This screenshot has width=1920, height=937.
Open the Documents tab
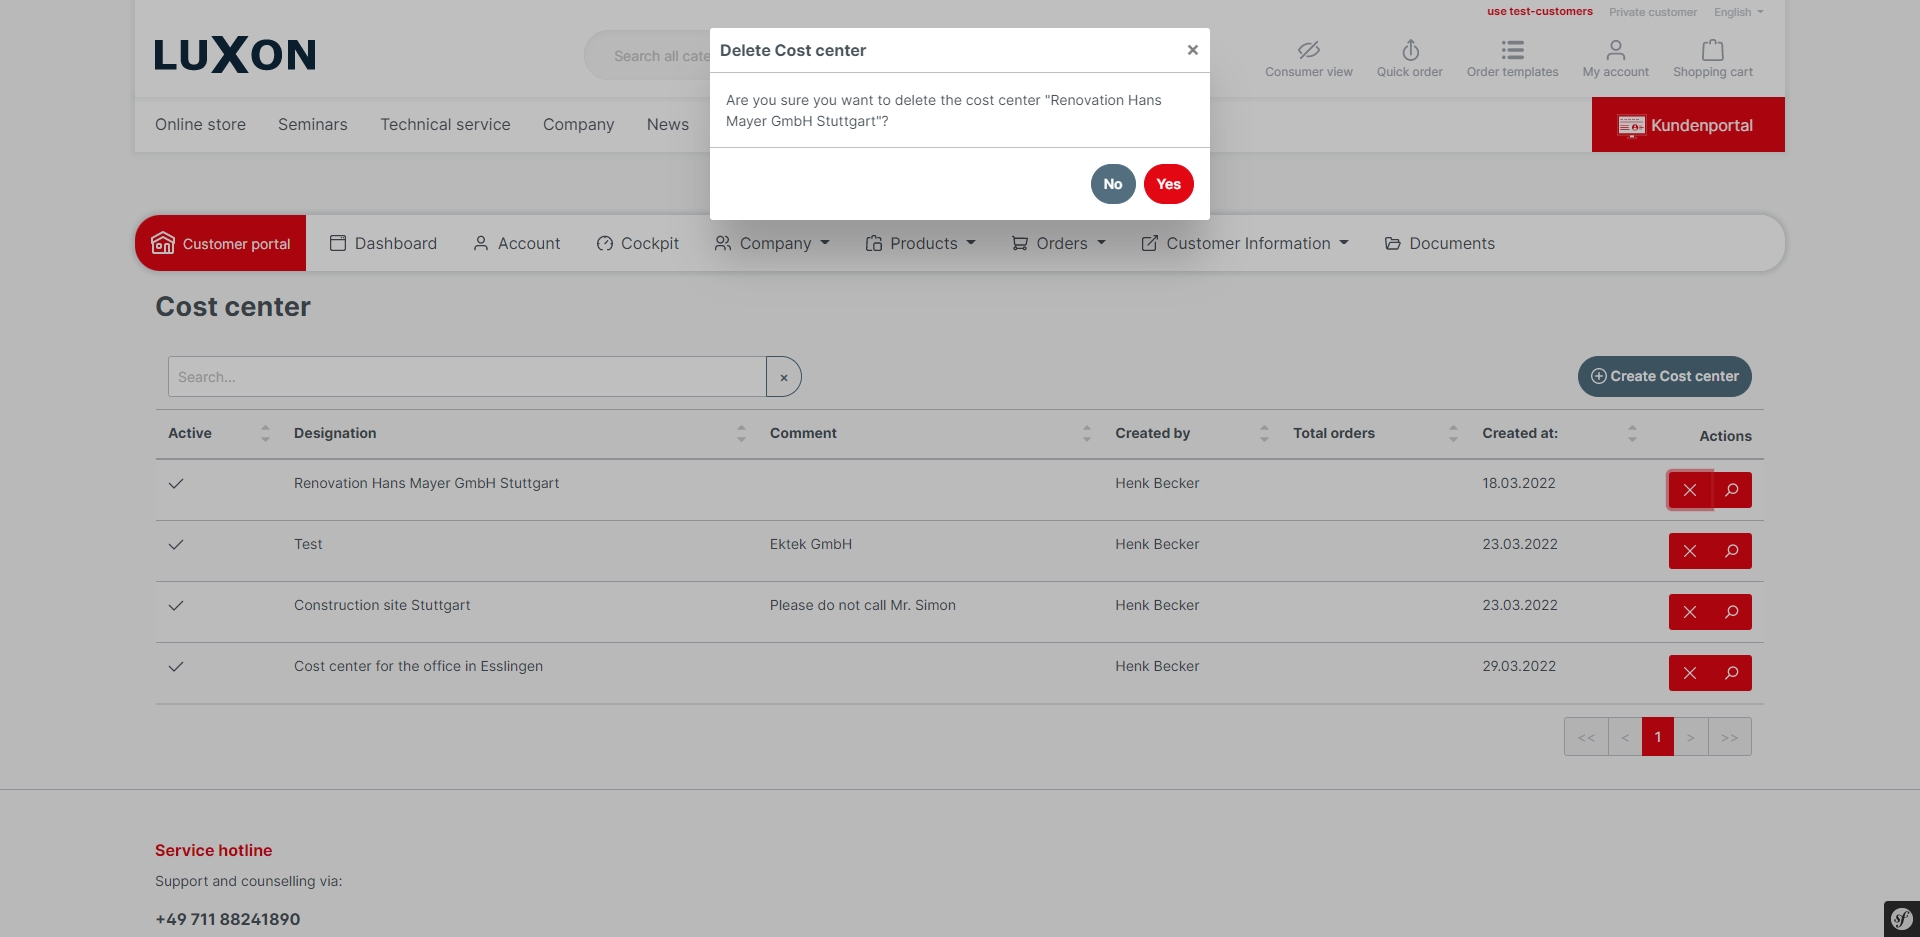(1439, 244)
